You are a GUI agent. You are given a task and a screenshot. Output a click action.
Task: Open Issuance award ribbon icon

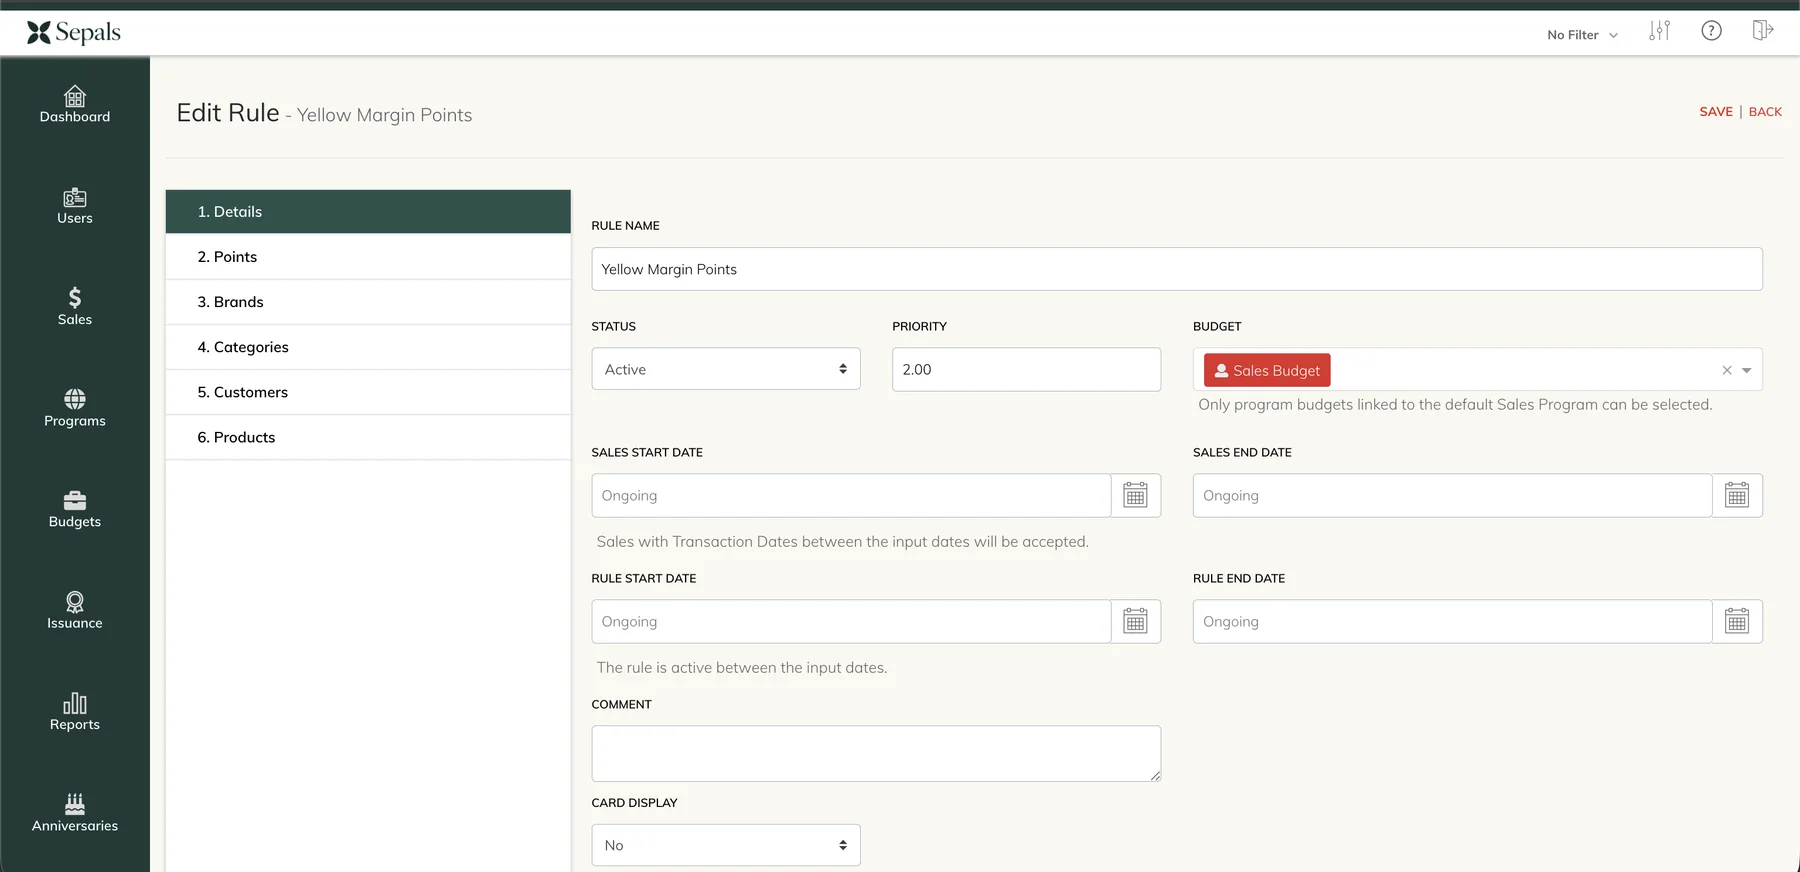(x=75, y=601)
